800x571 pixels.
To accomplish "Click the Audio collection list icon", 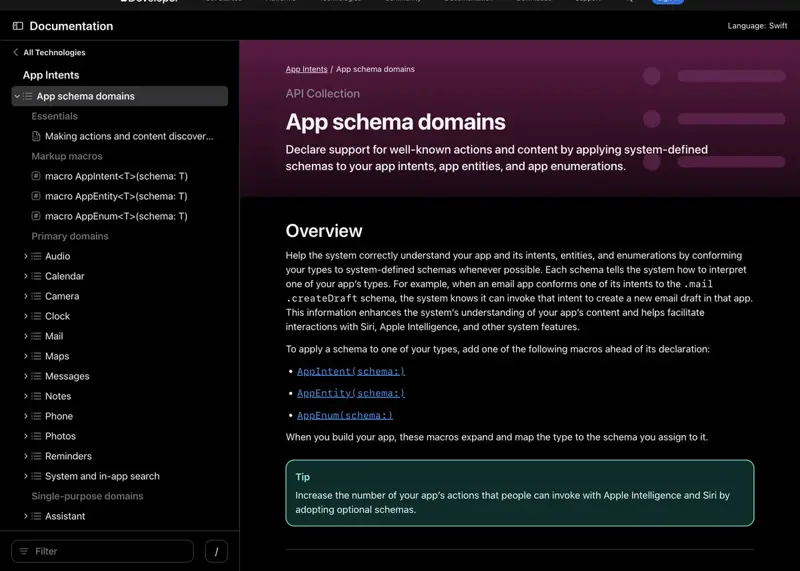I will [x=36, y=256].
